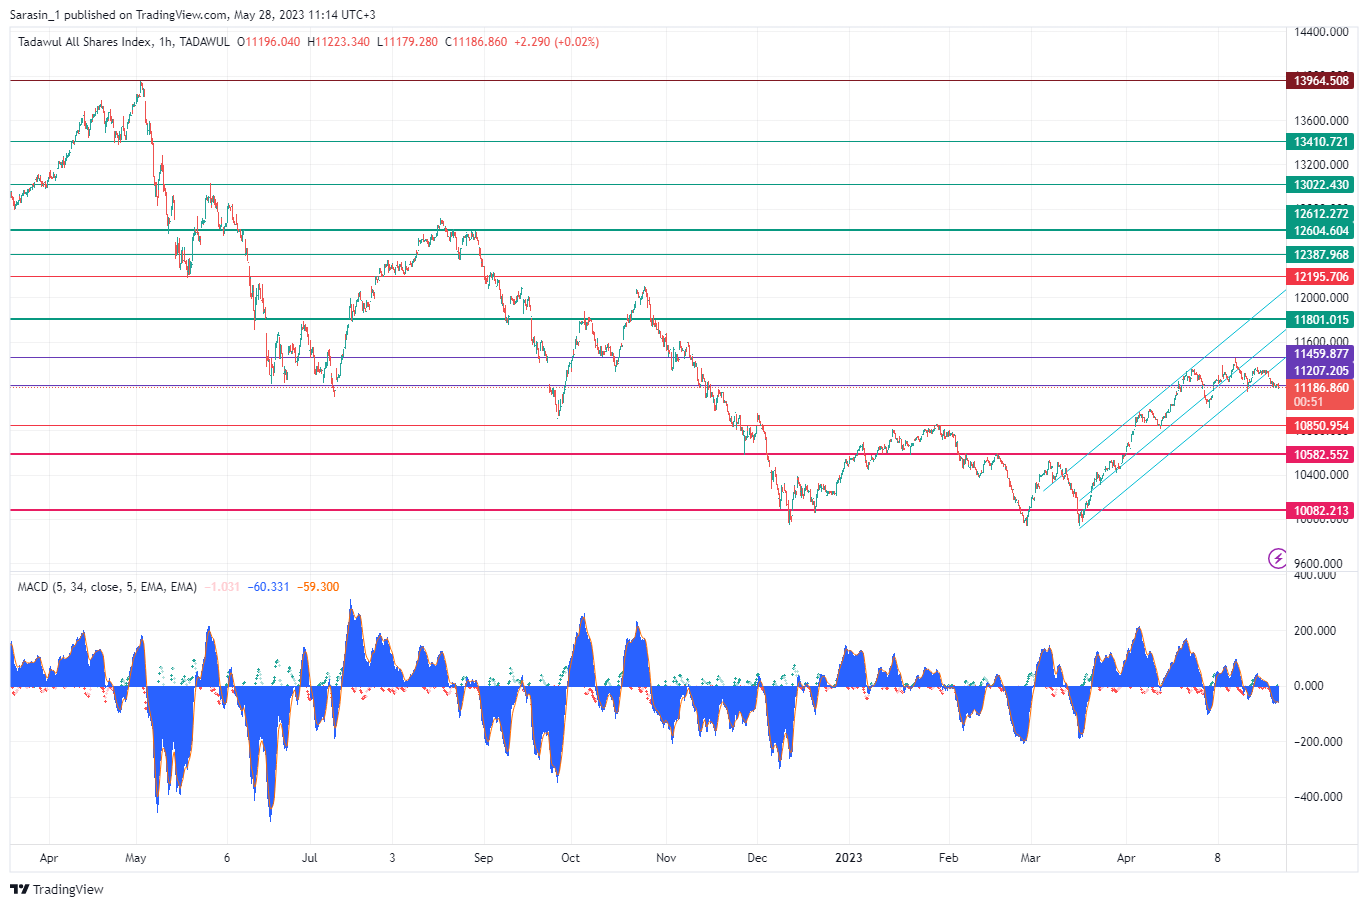The image size is (1368, 907).
Task: Click the 10400.000 price axis tick
Action: (x=1321, y=475)
